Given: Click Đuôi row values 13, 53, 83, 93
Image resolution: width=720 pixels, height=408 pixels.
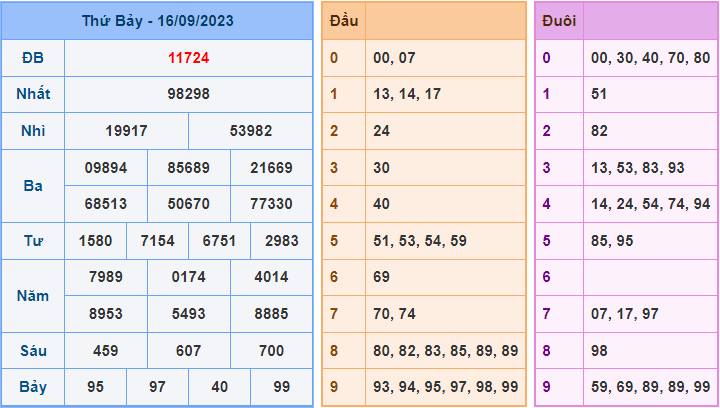Looking at the screenshot, I should pyautogui.click(x=638, y=168).
